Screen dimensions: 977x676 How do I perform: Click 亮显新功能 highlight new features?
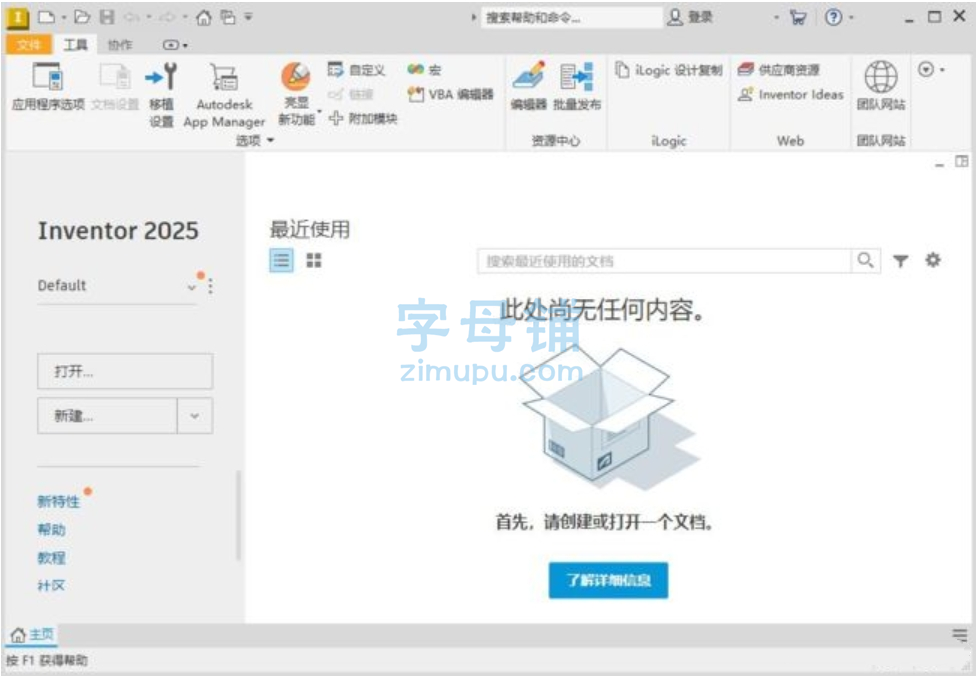pos(296,94)
